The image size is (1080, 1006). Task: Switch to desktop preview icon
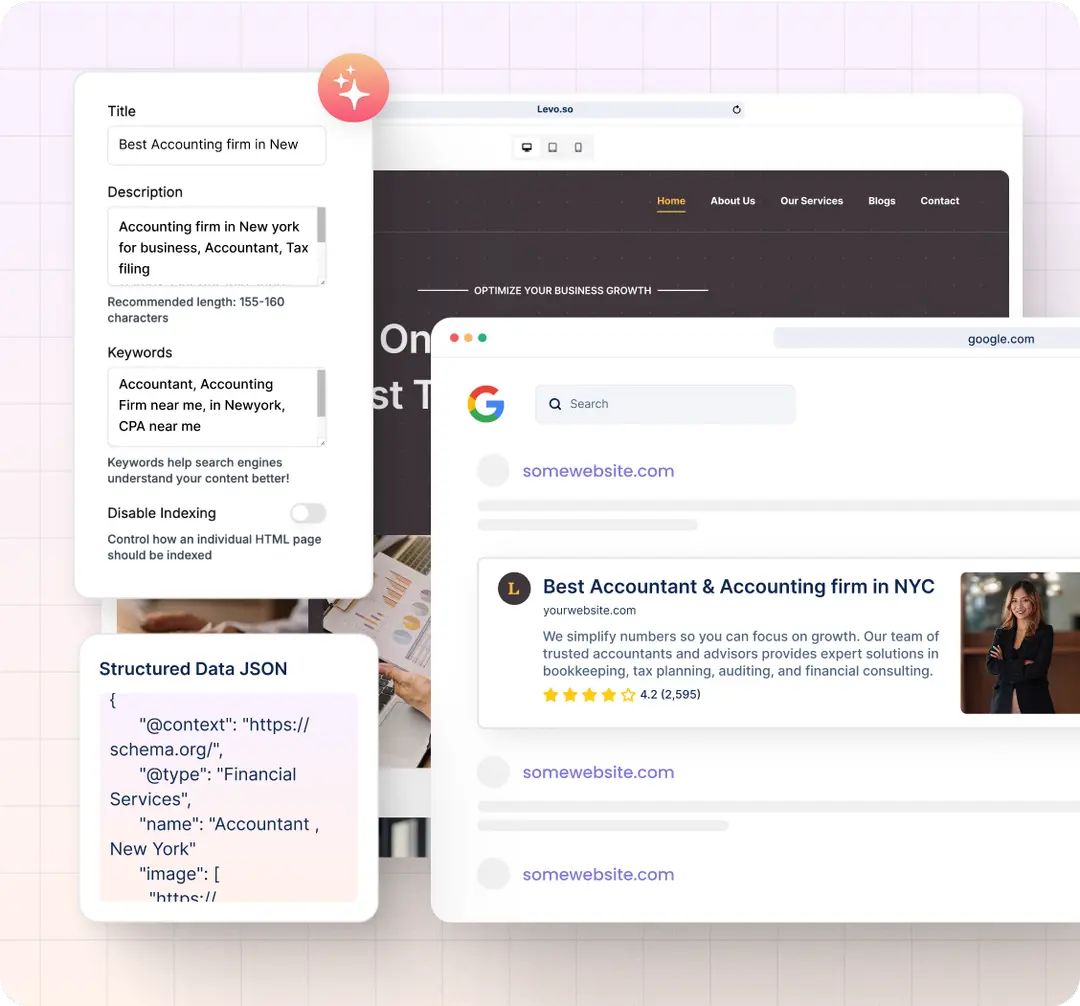(527, 147)
